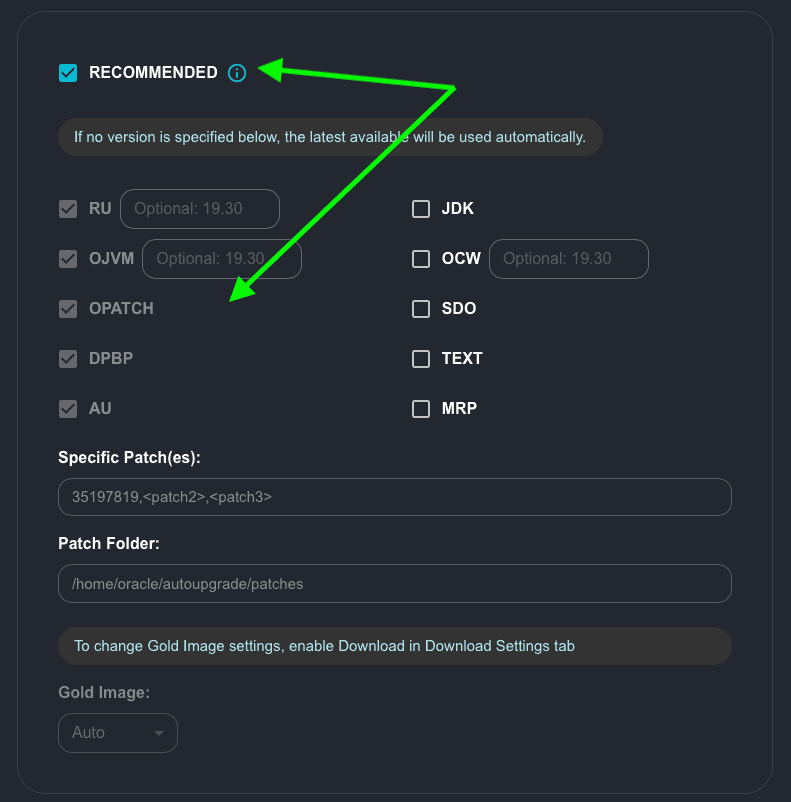The image size is (791, 802).
Task: Toggle the OPATCH checkbox
Action: click(x=68, y=309)
